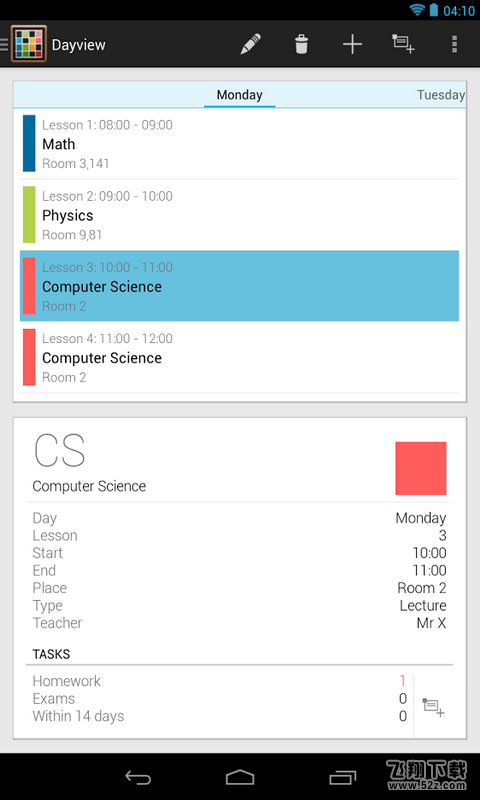
Task: Switch to the Tuesday tab
Action: pos(441,95)
